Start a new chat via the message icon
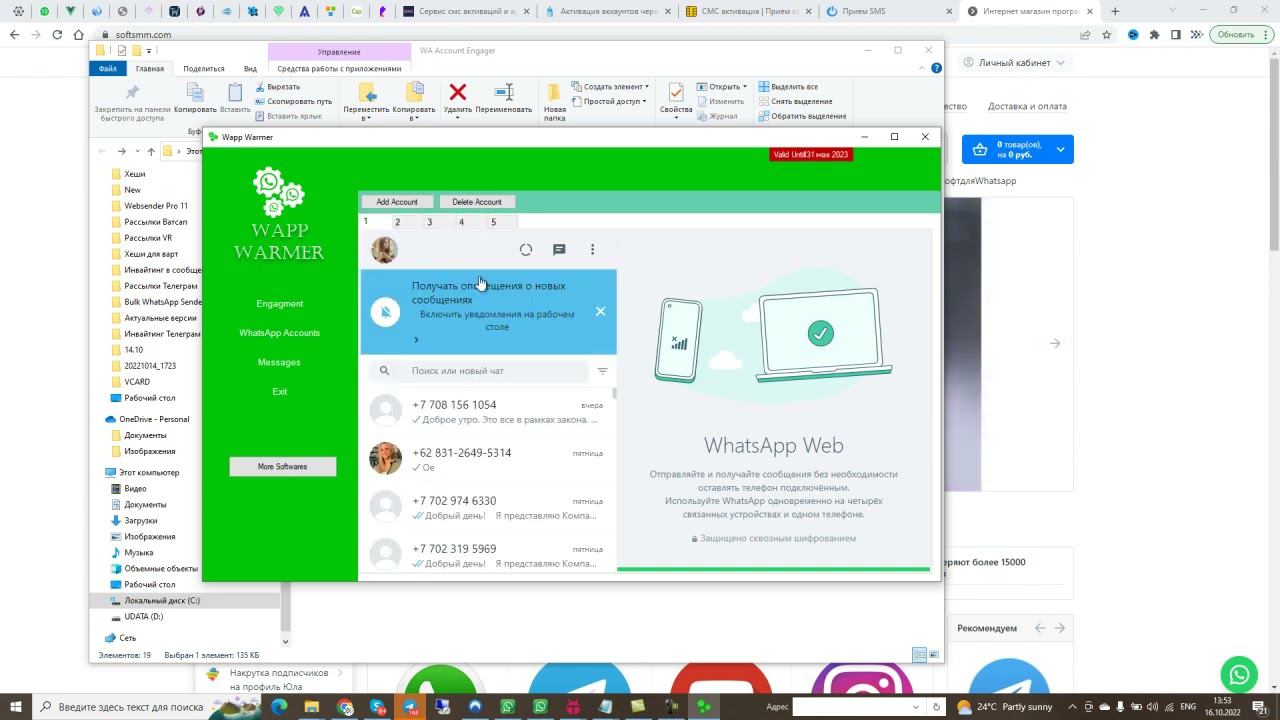Image resolution: width=1280 pixels, height=720 pixels. click(559, 250)
